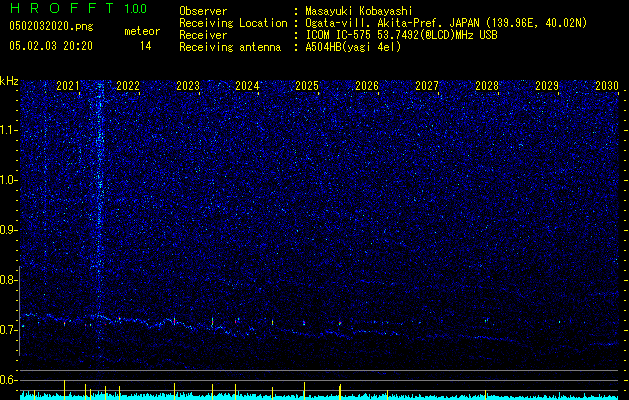Click the HROFFT title text
The image size is (629, 400).
(62, 8)
